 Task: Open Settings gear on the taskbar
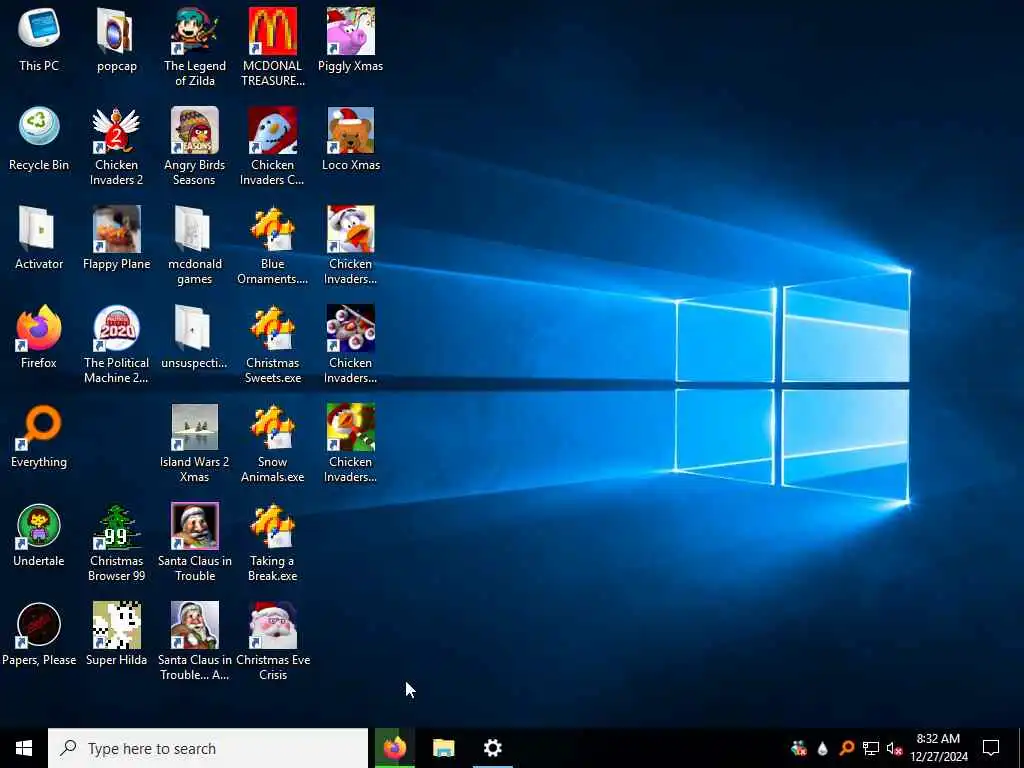click(492, 748)
